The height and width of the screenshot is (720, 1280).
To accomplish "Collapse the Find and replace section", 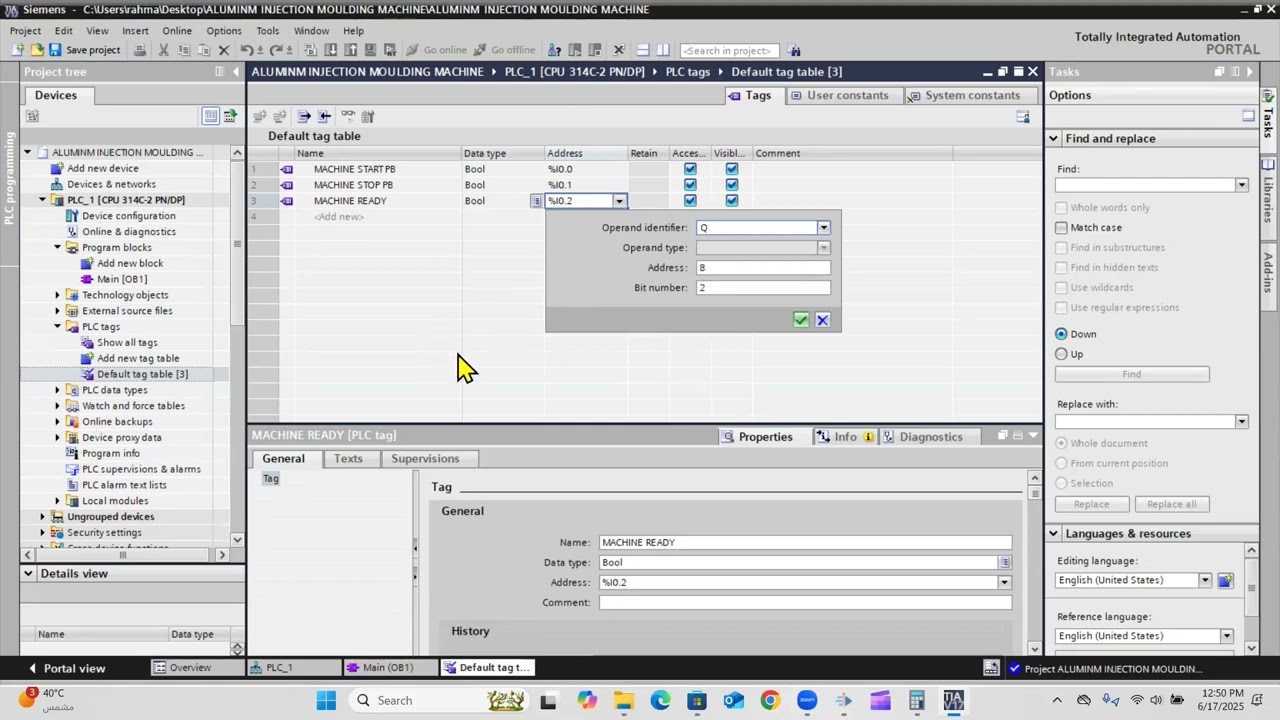I will click(x=1053, y=139).
